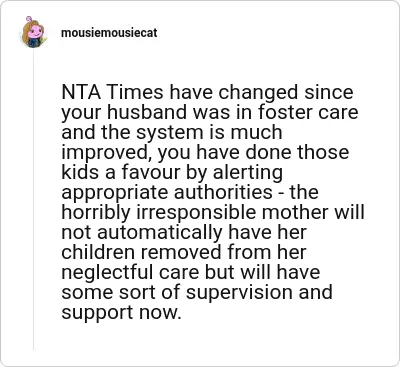
Task: Click the line 'not automatically have her'
Action: click(184, 232)
